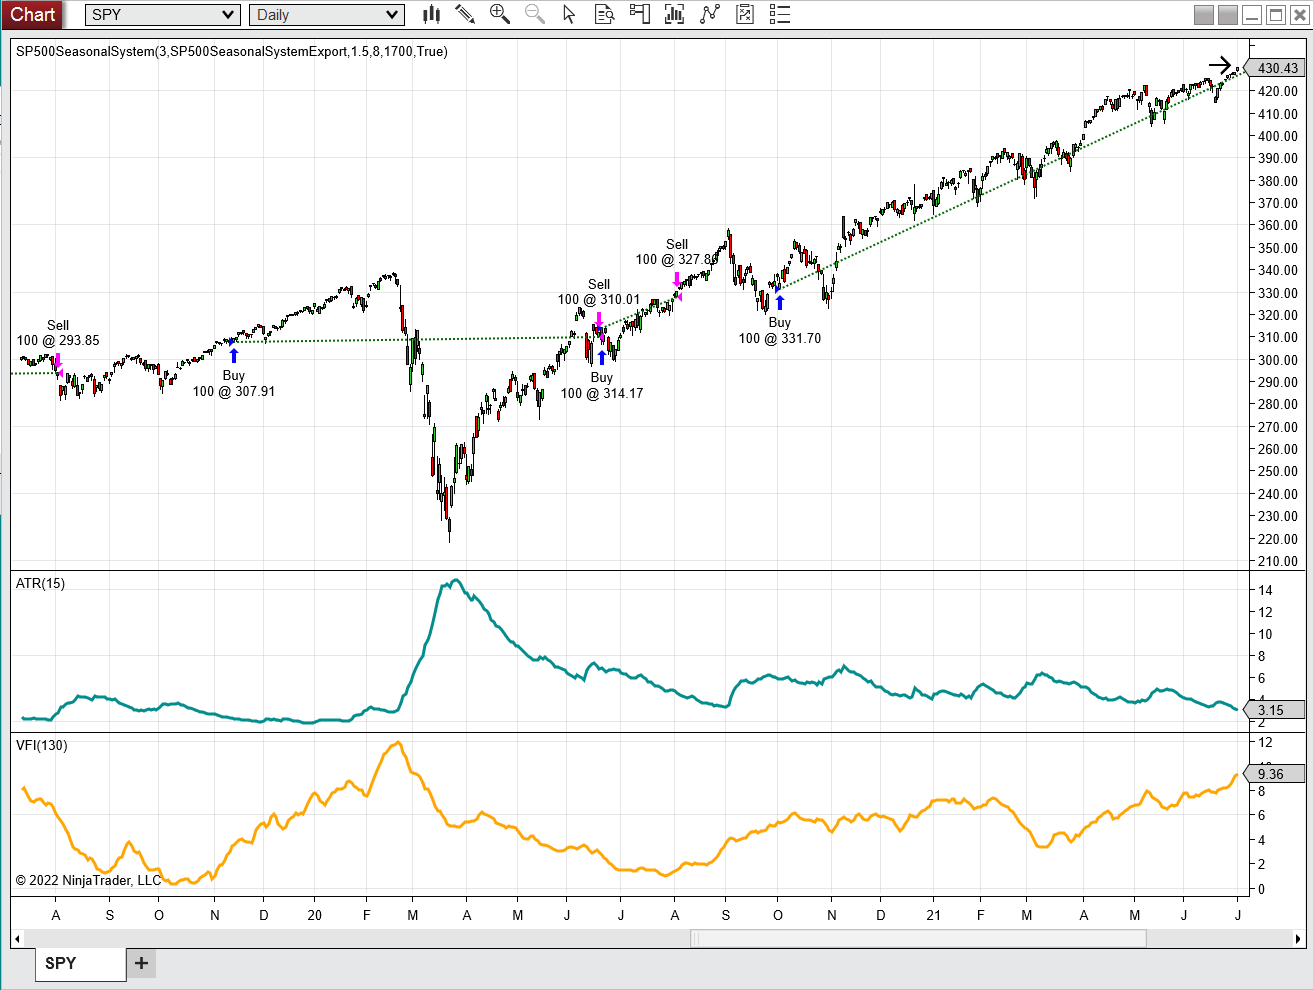
Task: Expand the Daily interval dropdown
Action: click(x=392, y=15)
